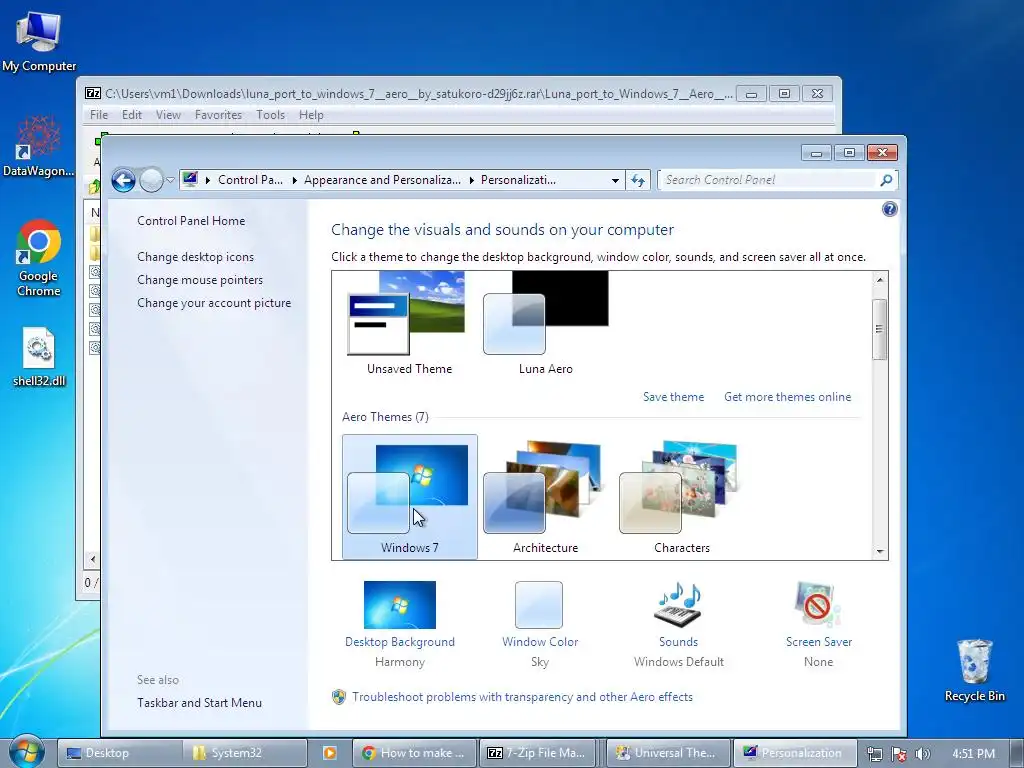Open Tools menu in 7-Zip window
1024x768 pixels.
[x=270, y=115]
